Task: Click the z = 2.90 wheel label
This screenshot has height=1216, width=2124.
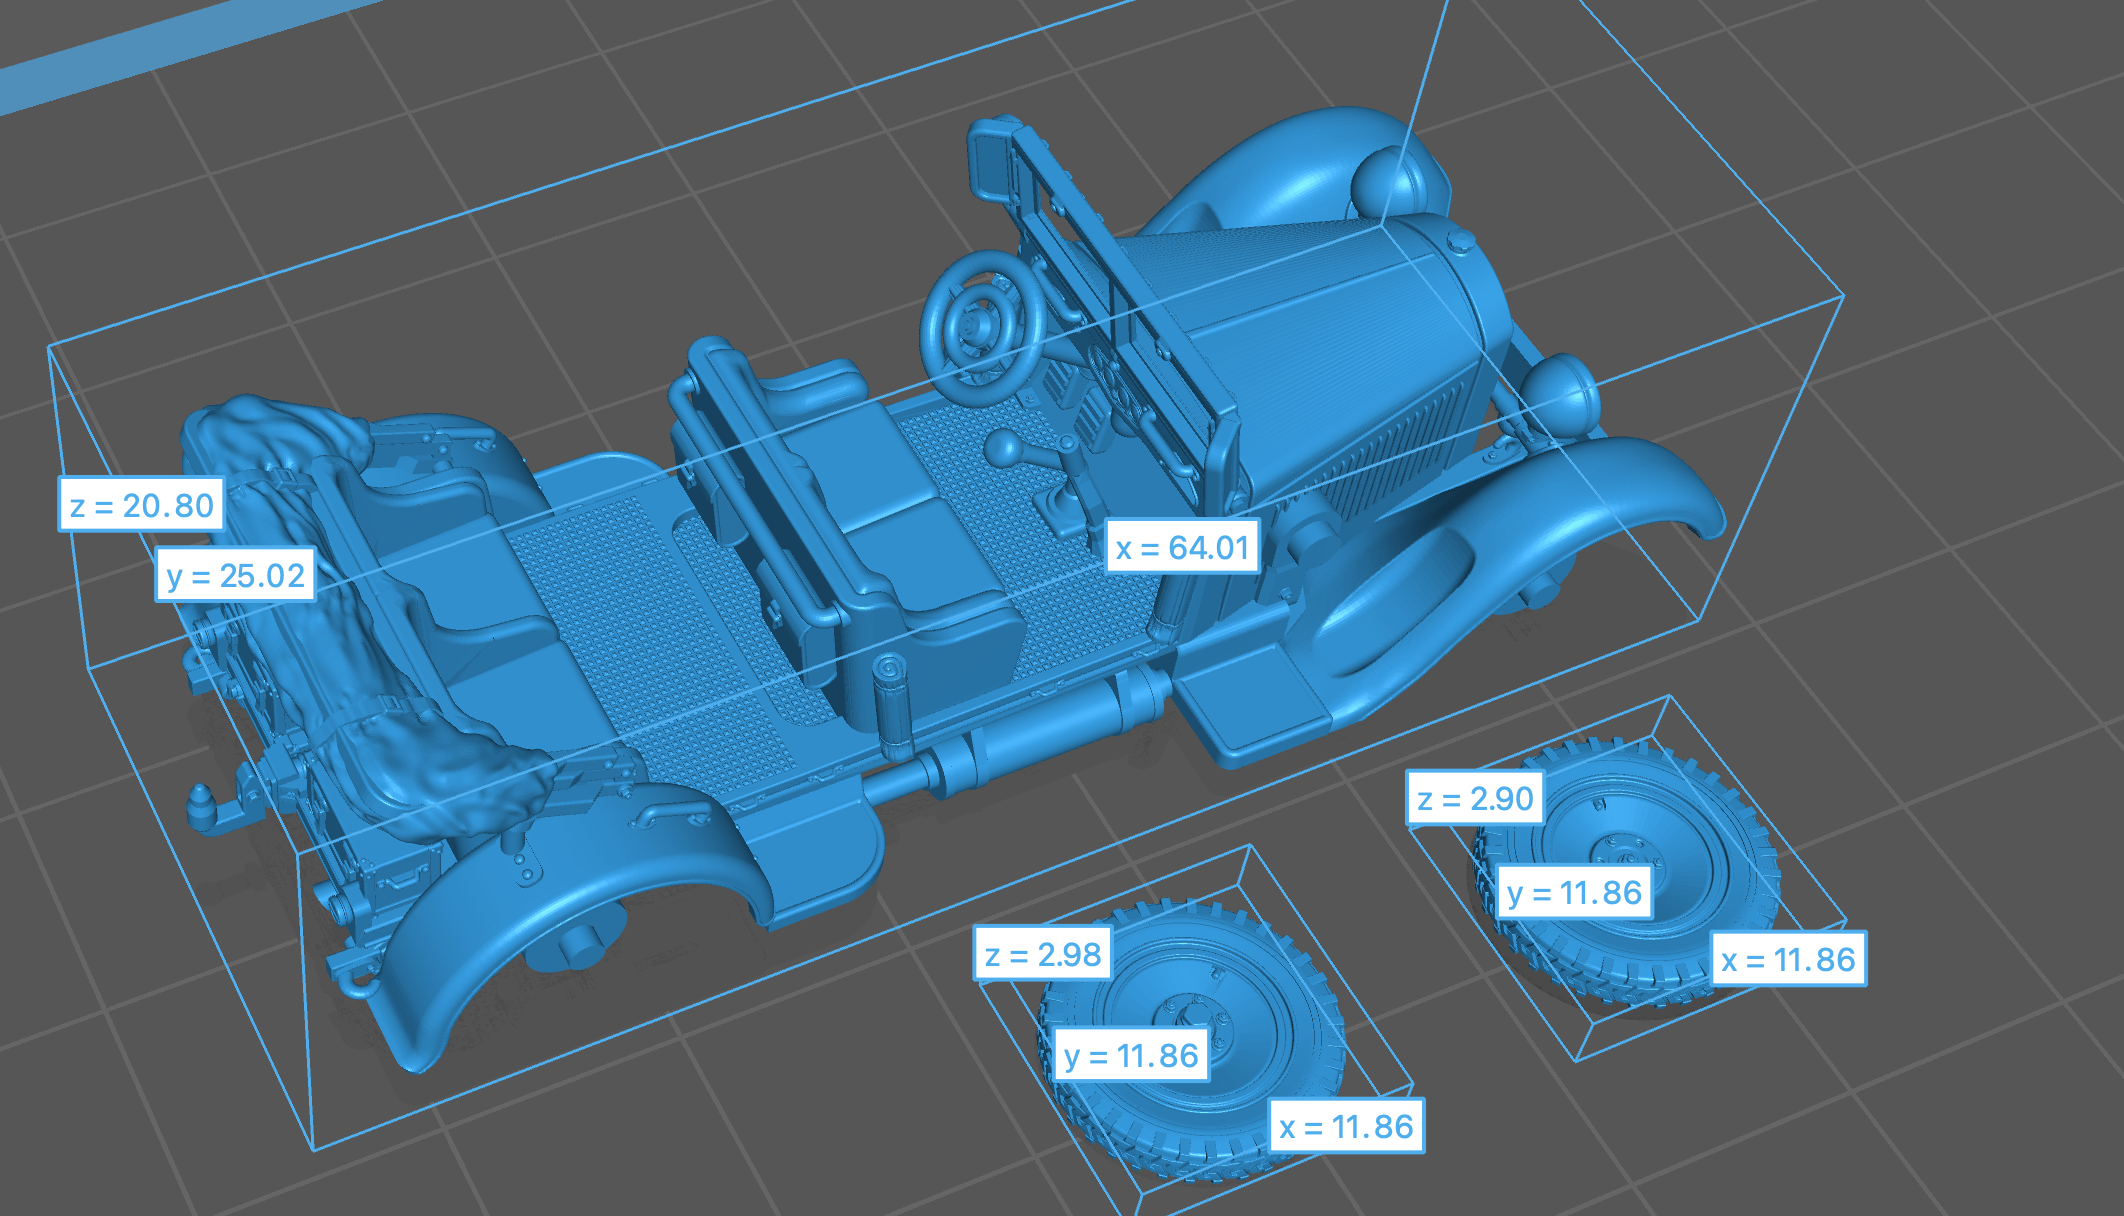Action: [x=1474, y=798]
